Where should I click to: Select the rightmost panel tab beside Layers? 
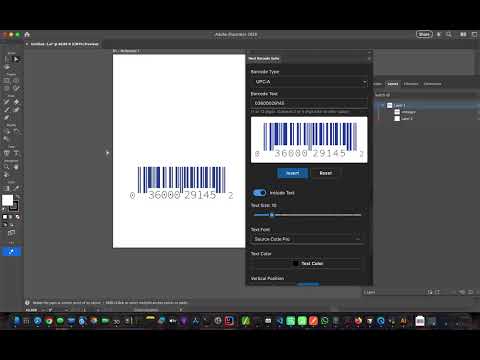coord(432,84)
